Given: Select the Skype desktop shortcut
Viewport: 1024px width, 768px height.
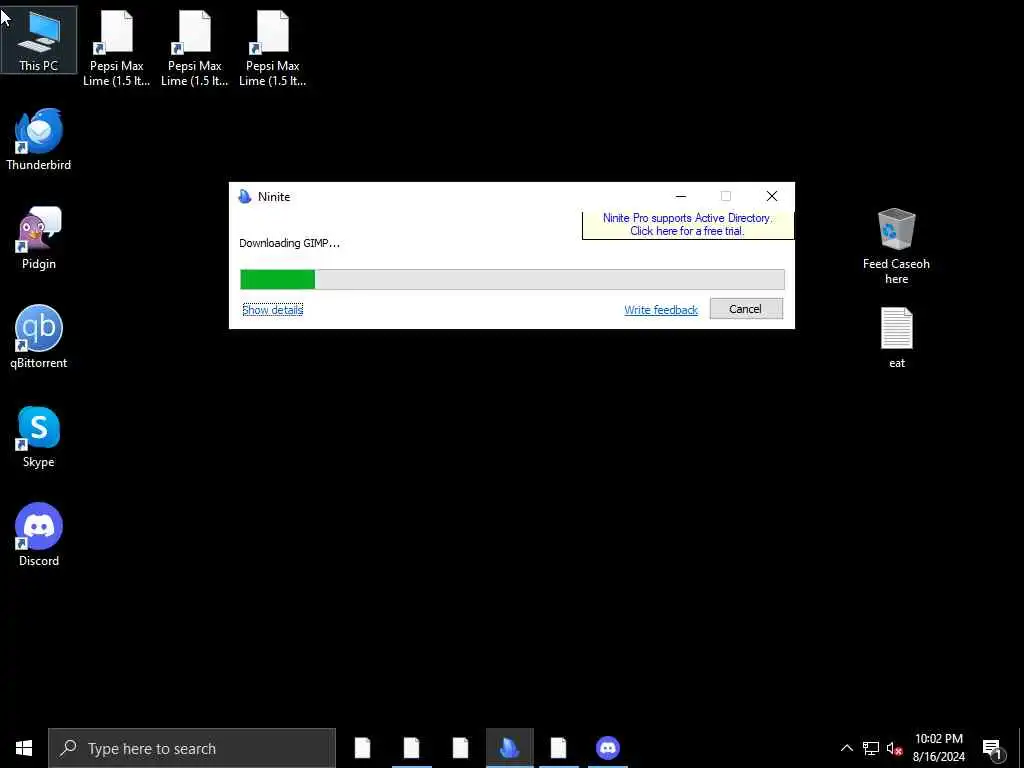Looking at the screenshot, I should tap(39, 436).
